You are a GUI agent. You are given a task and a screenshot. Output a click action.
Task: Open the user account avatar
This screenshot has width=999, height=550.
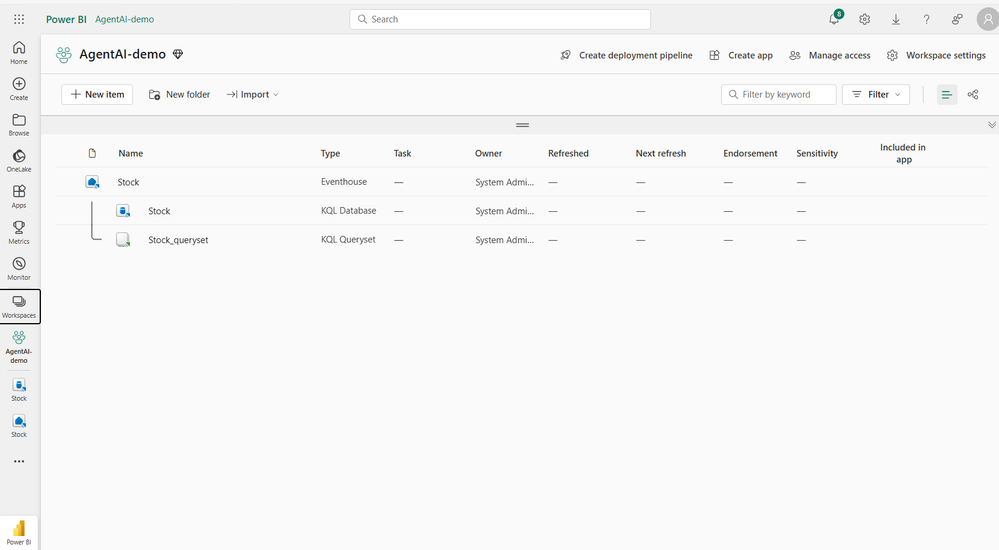coord(988,19)
